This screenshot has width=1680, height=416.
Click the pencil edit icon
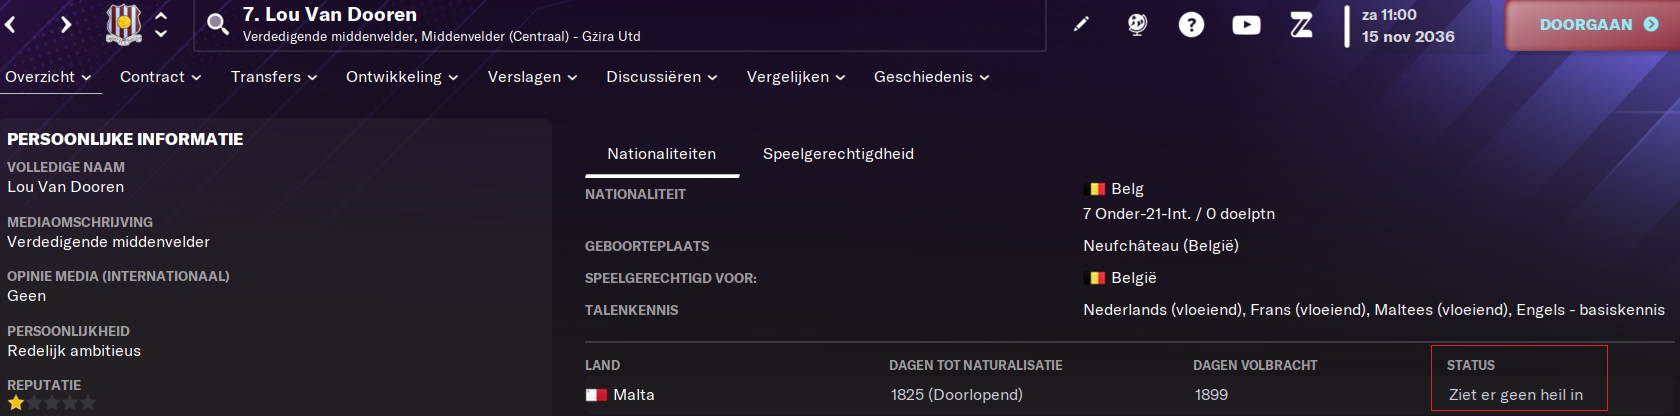1081,24
